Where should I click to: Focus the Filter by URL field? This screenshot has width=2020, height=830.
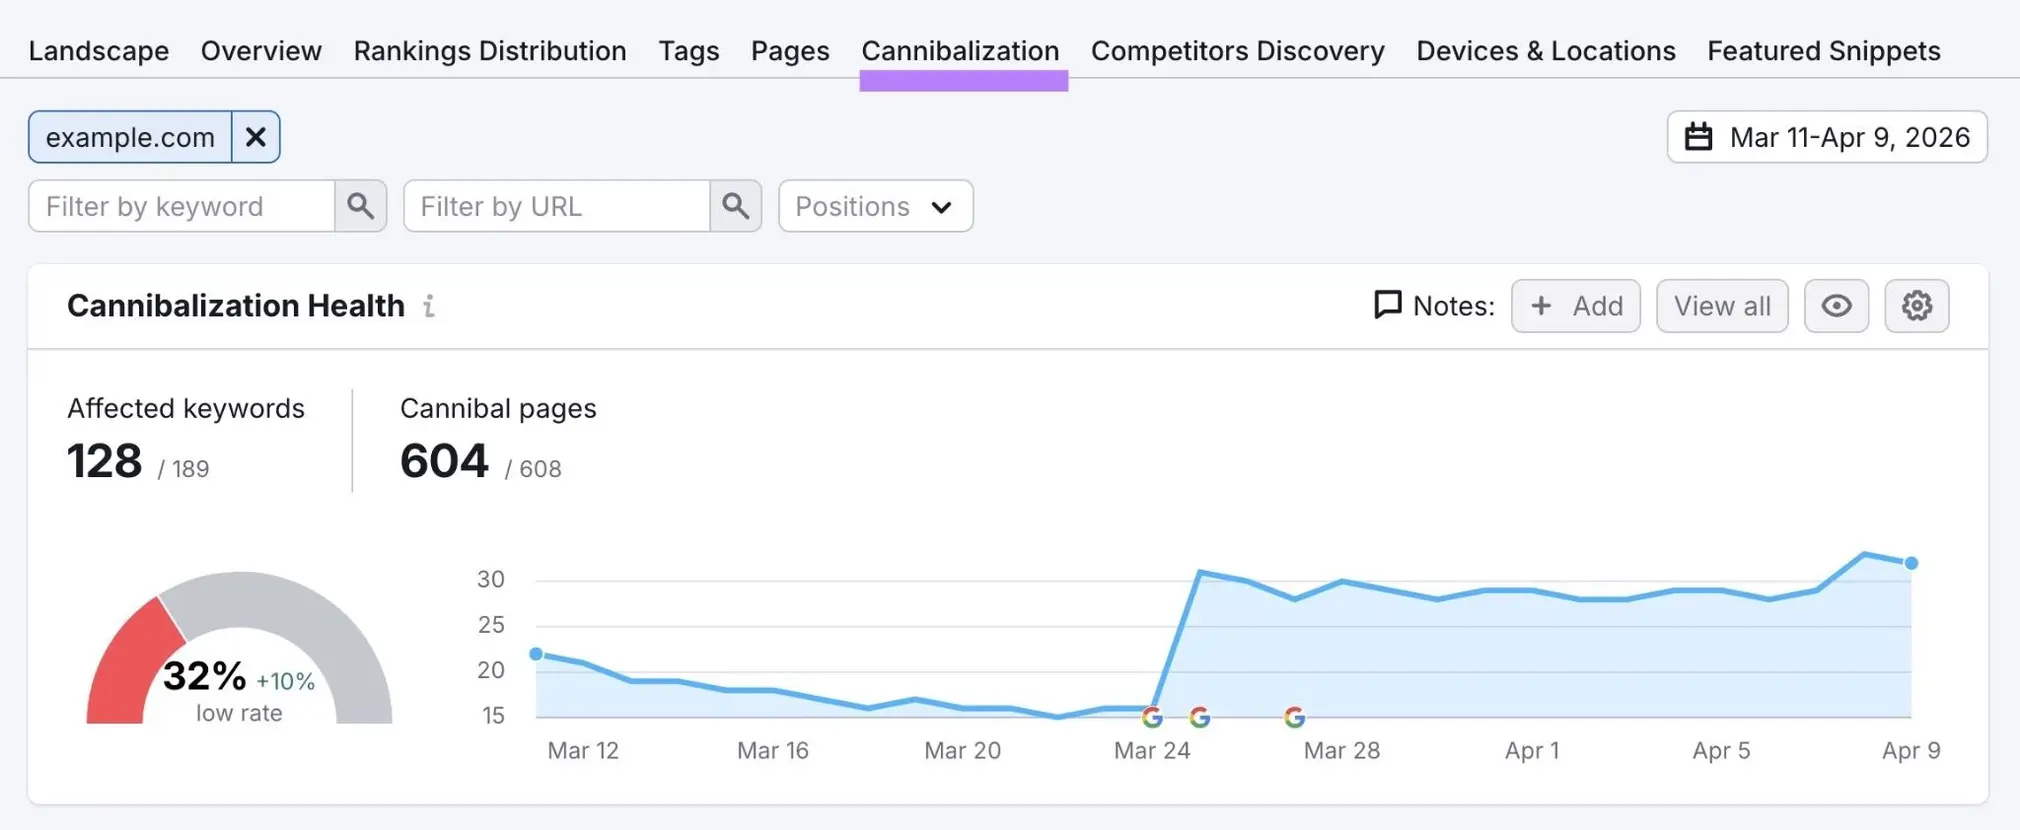pos(557,206)
